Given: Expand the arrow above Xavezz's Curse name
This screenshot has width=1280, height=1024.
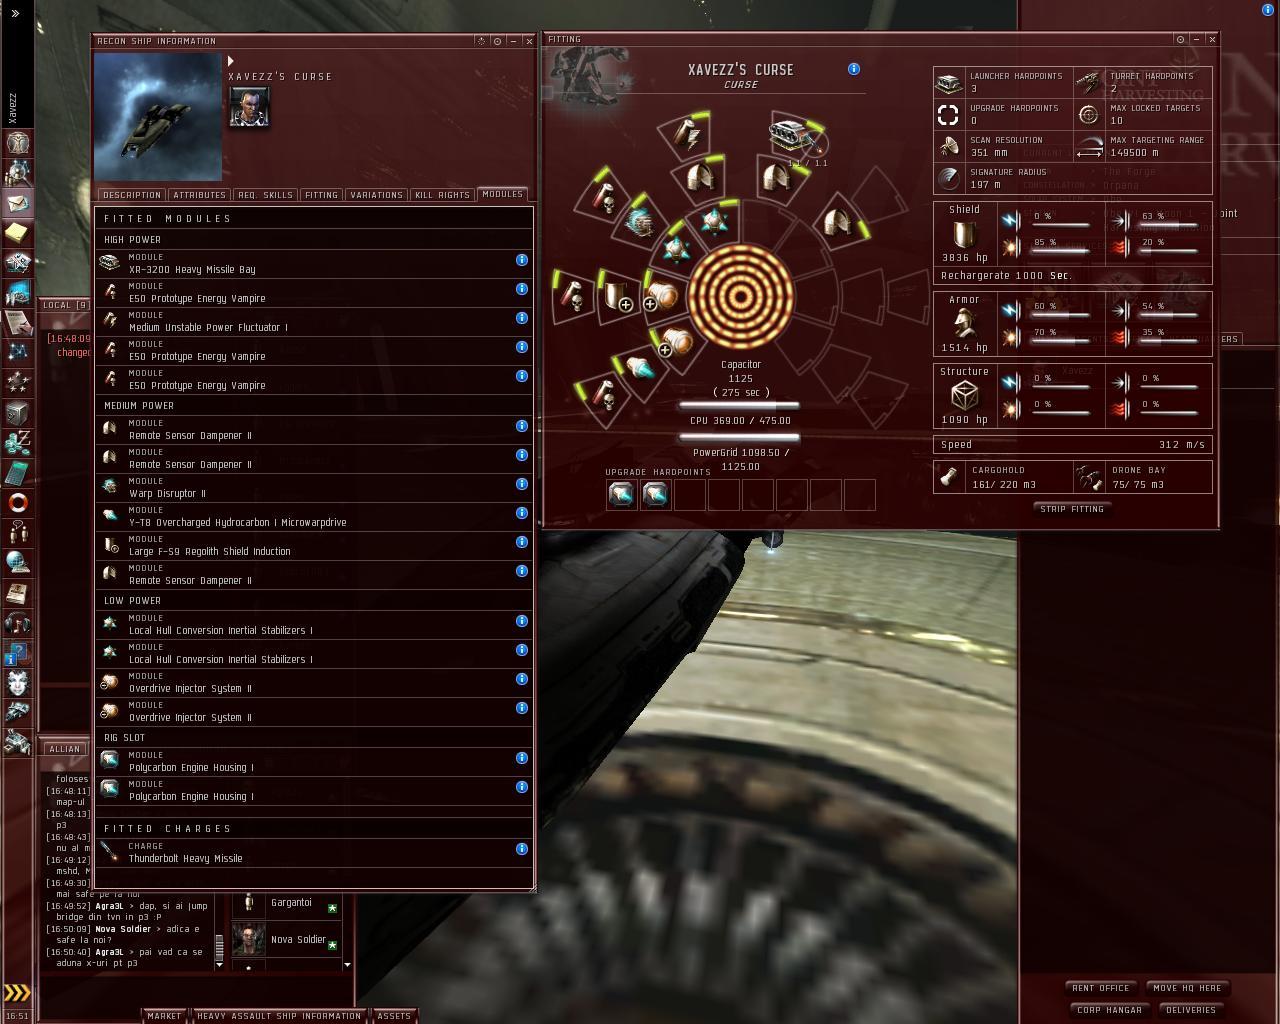Looking at the screenshot, I should (231, 61).
